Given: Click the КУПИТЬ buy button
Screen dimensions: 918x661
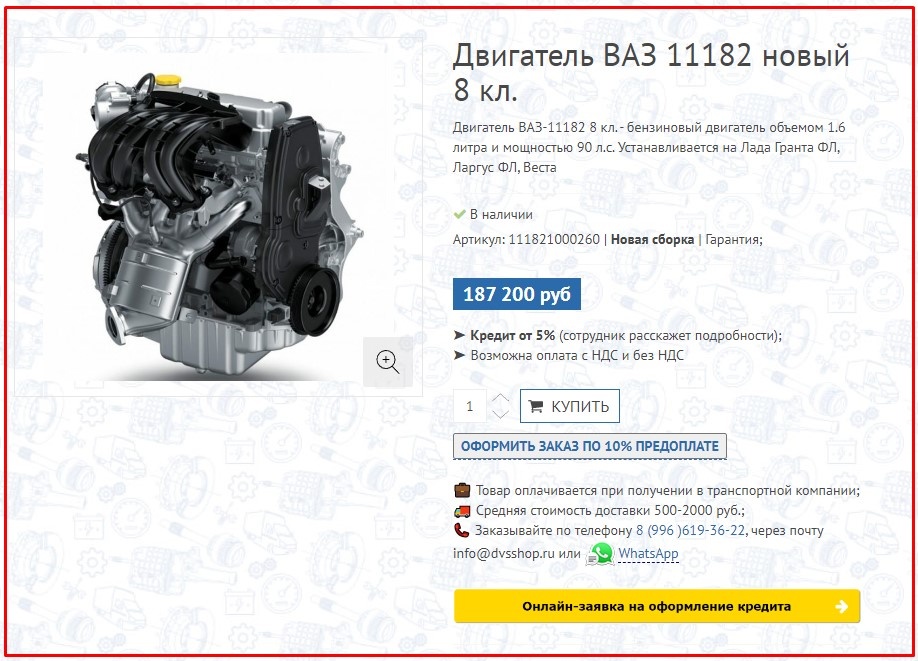Looking at the screenshot, I should click(x=570, y=406).
